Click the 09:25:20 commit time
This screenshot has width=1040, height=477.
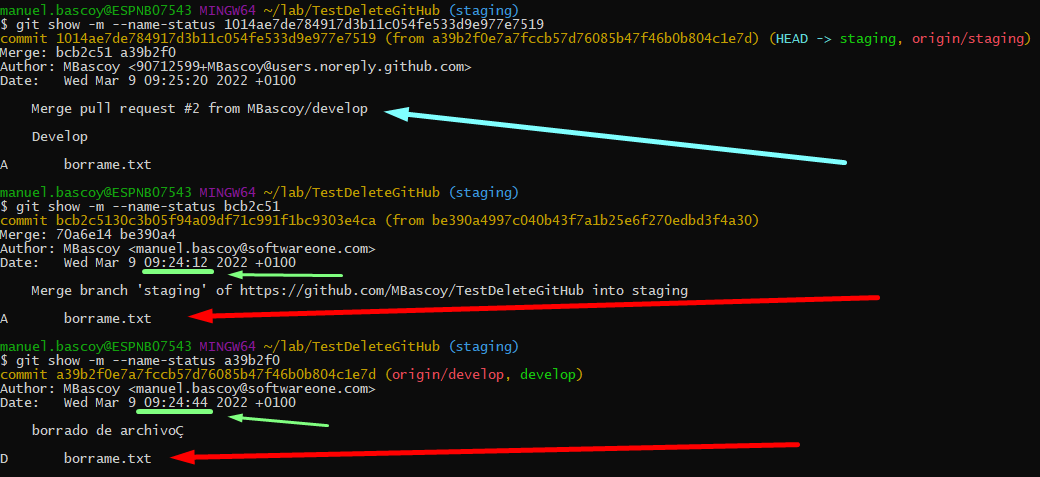(178, 81)
